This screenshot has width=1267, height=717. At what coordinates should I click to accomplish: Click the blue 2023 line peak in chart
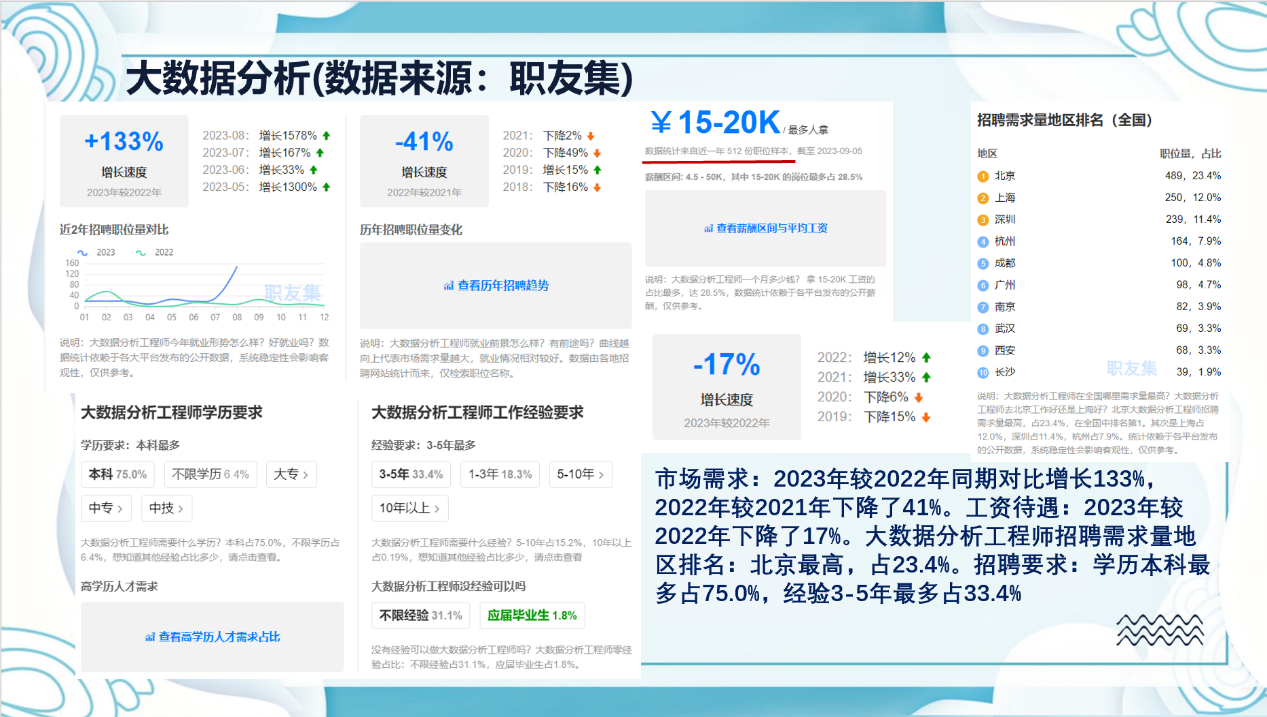tap(236, 266)
